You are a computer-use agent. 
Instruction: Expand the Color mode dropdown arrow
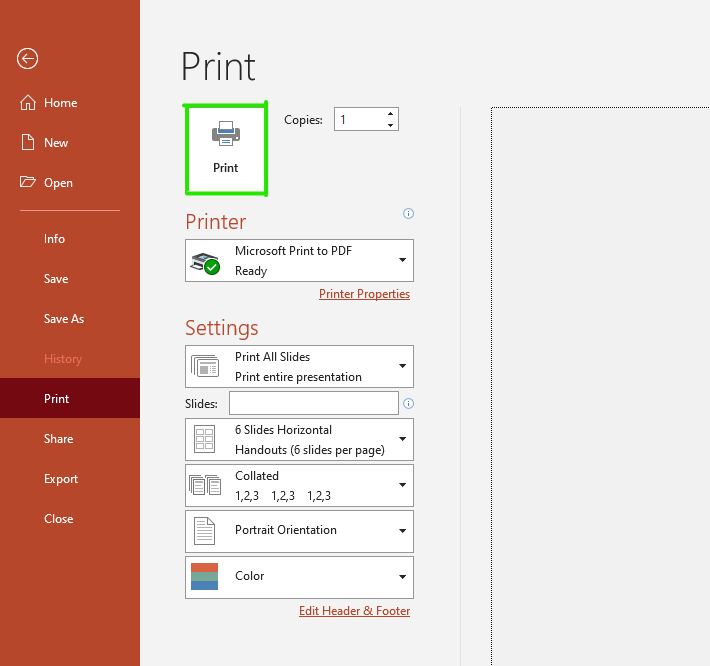tap(402, 577)
